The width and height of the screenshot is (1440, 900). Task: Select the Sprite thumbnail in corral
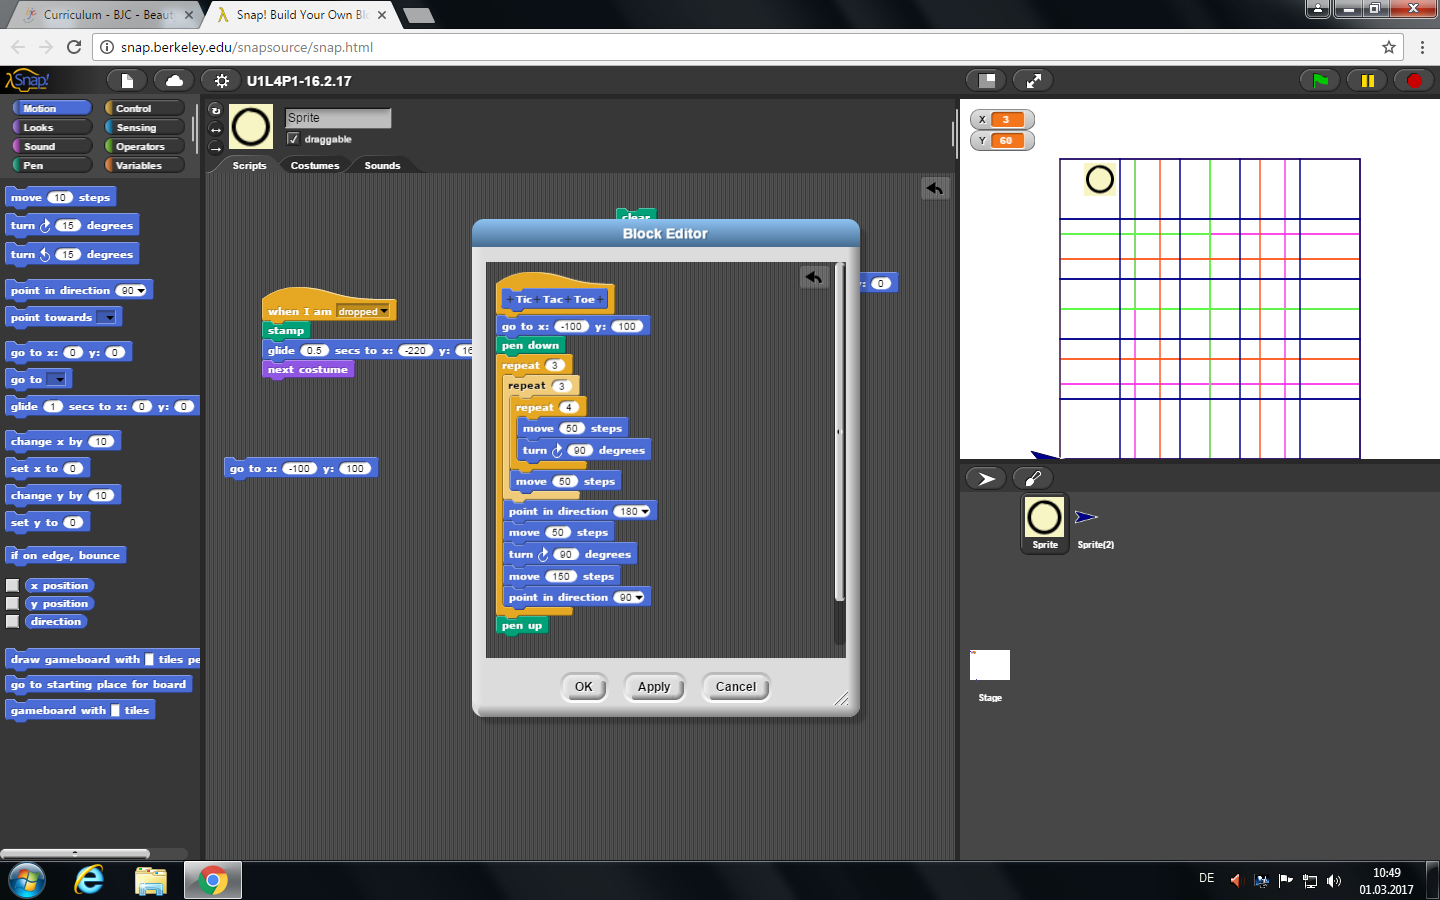click(x=1045, y=524)
